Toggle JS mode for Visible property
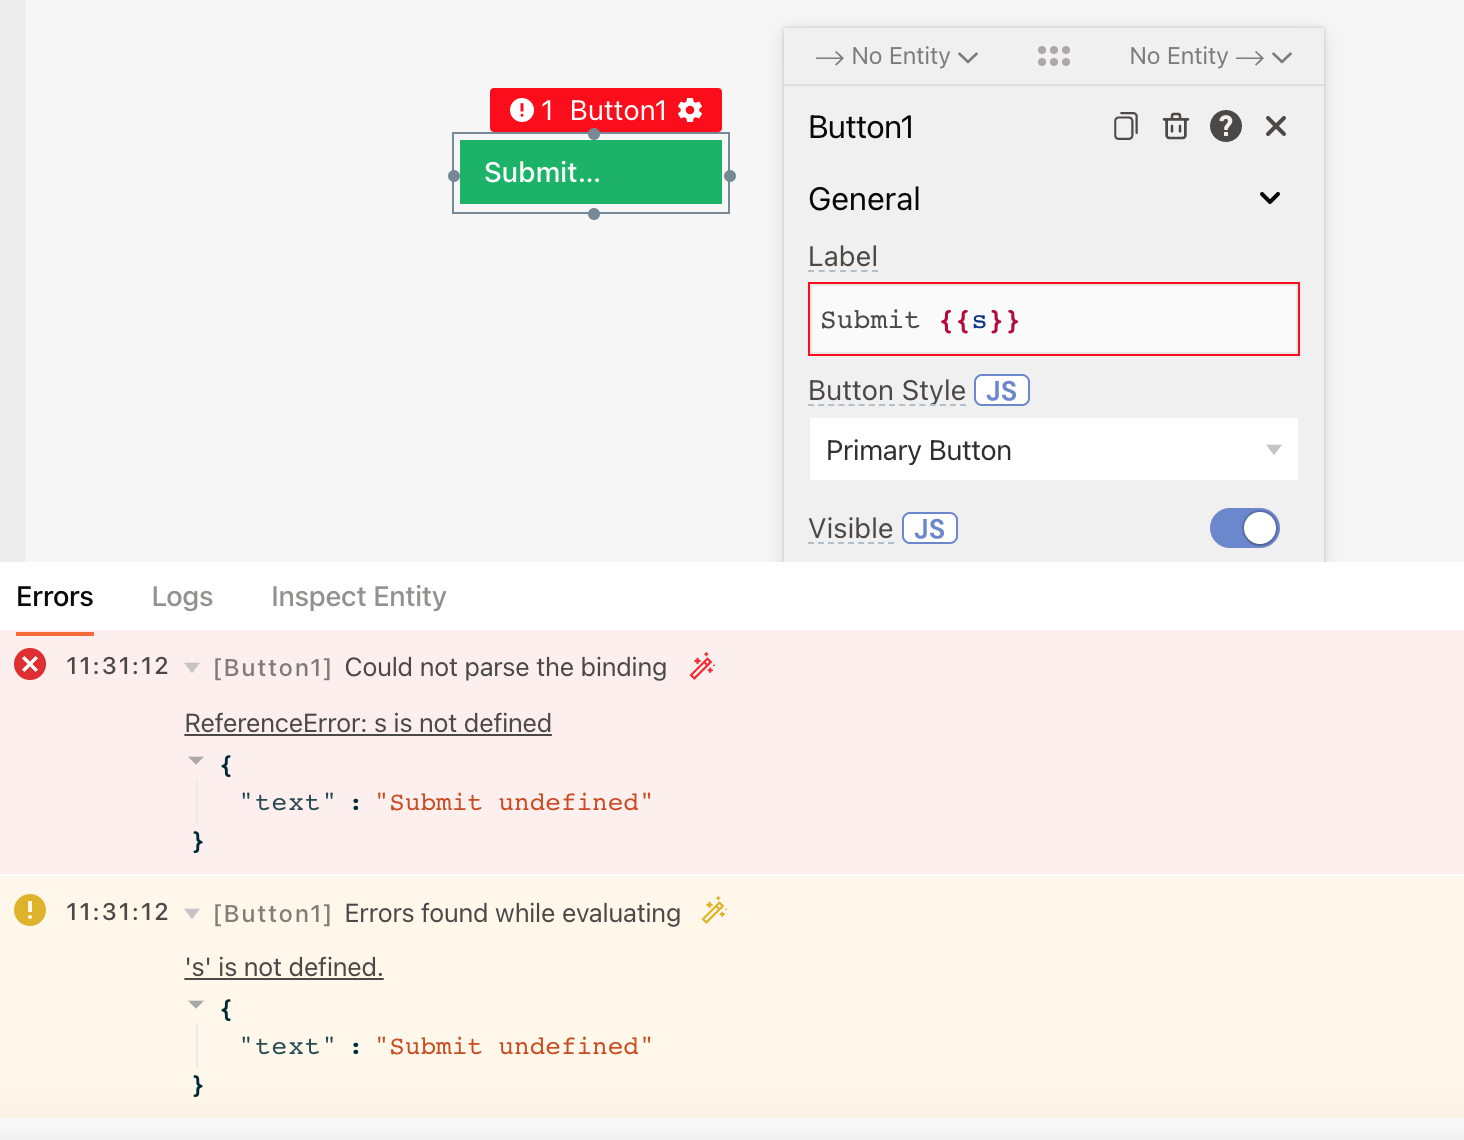This screenshot has height=1140, width=1464. point(930,529)
